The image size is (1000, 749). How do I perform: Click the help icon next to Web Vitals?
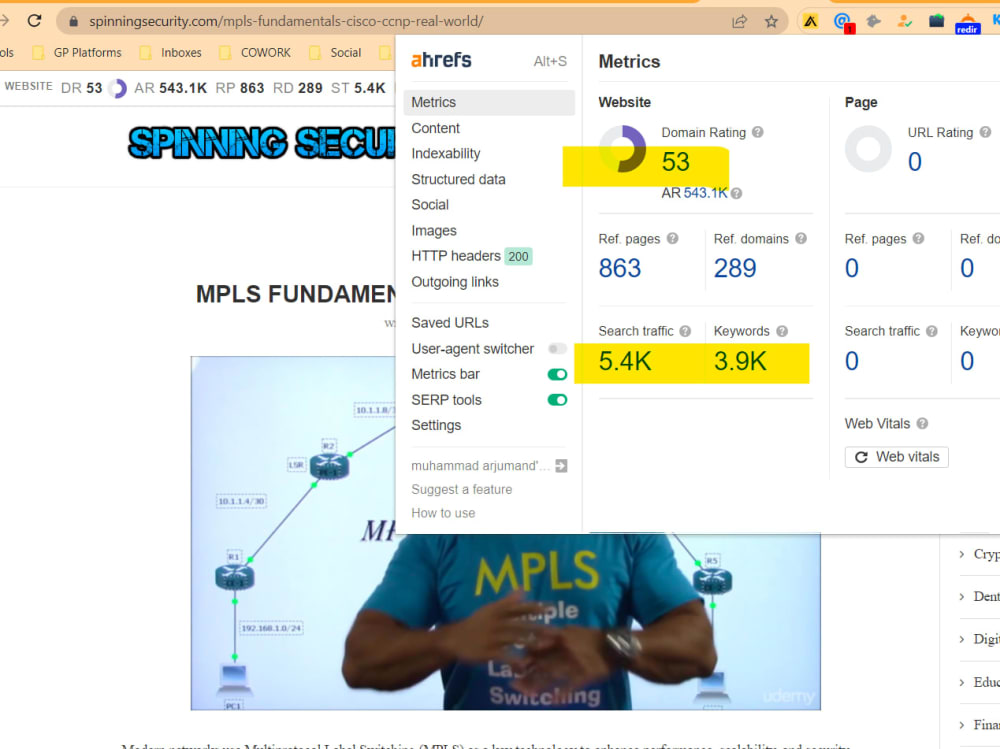click(x=922, y=424)
